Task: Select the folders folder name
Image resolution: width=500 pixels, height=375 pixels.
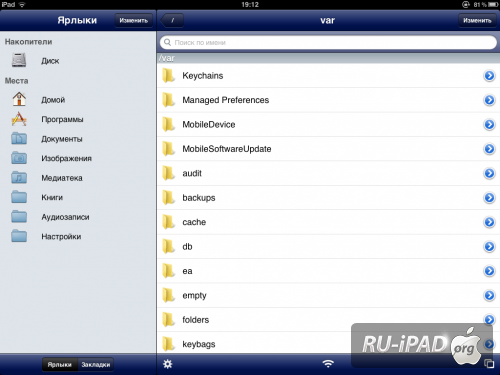Action: click(196, 320)
